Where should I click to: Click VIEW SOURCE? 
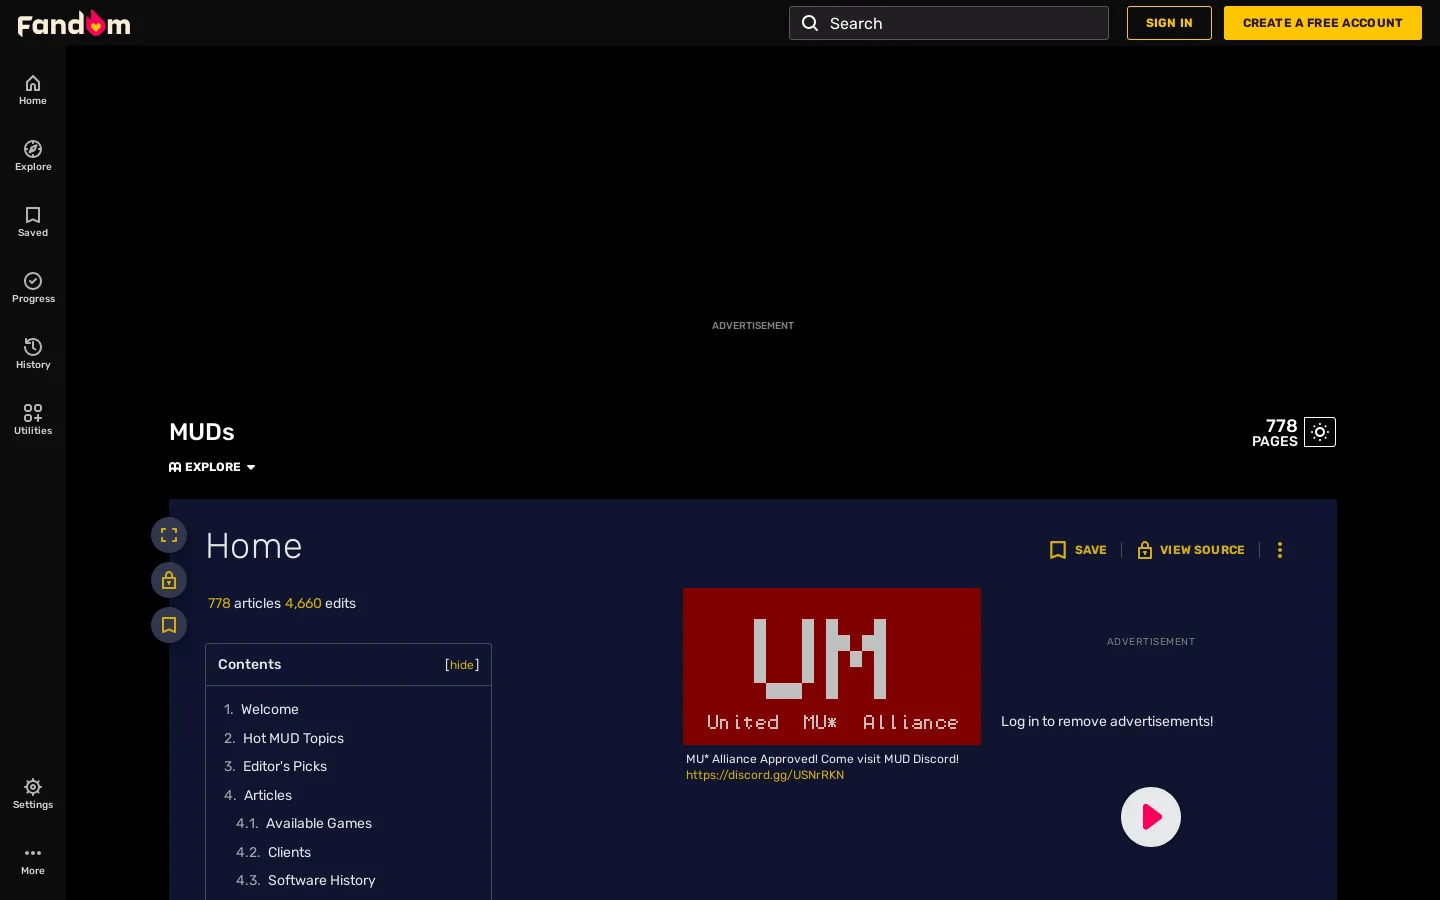click(x=1191, y=550)
